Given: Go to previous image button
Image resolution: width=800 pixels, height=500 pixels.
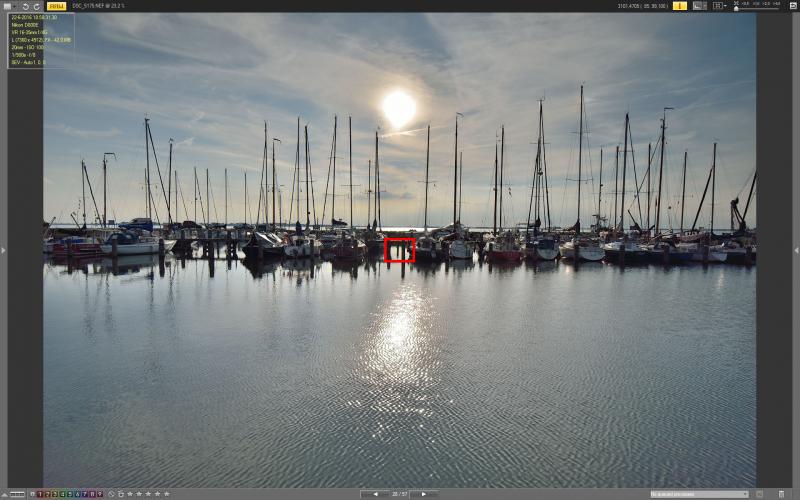Looking at the screenshot, I should (375, 494).
